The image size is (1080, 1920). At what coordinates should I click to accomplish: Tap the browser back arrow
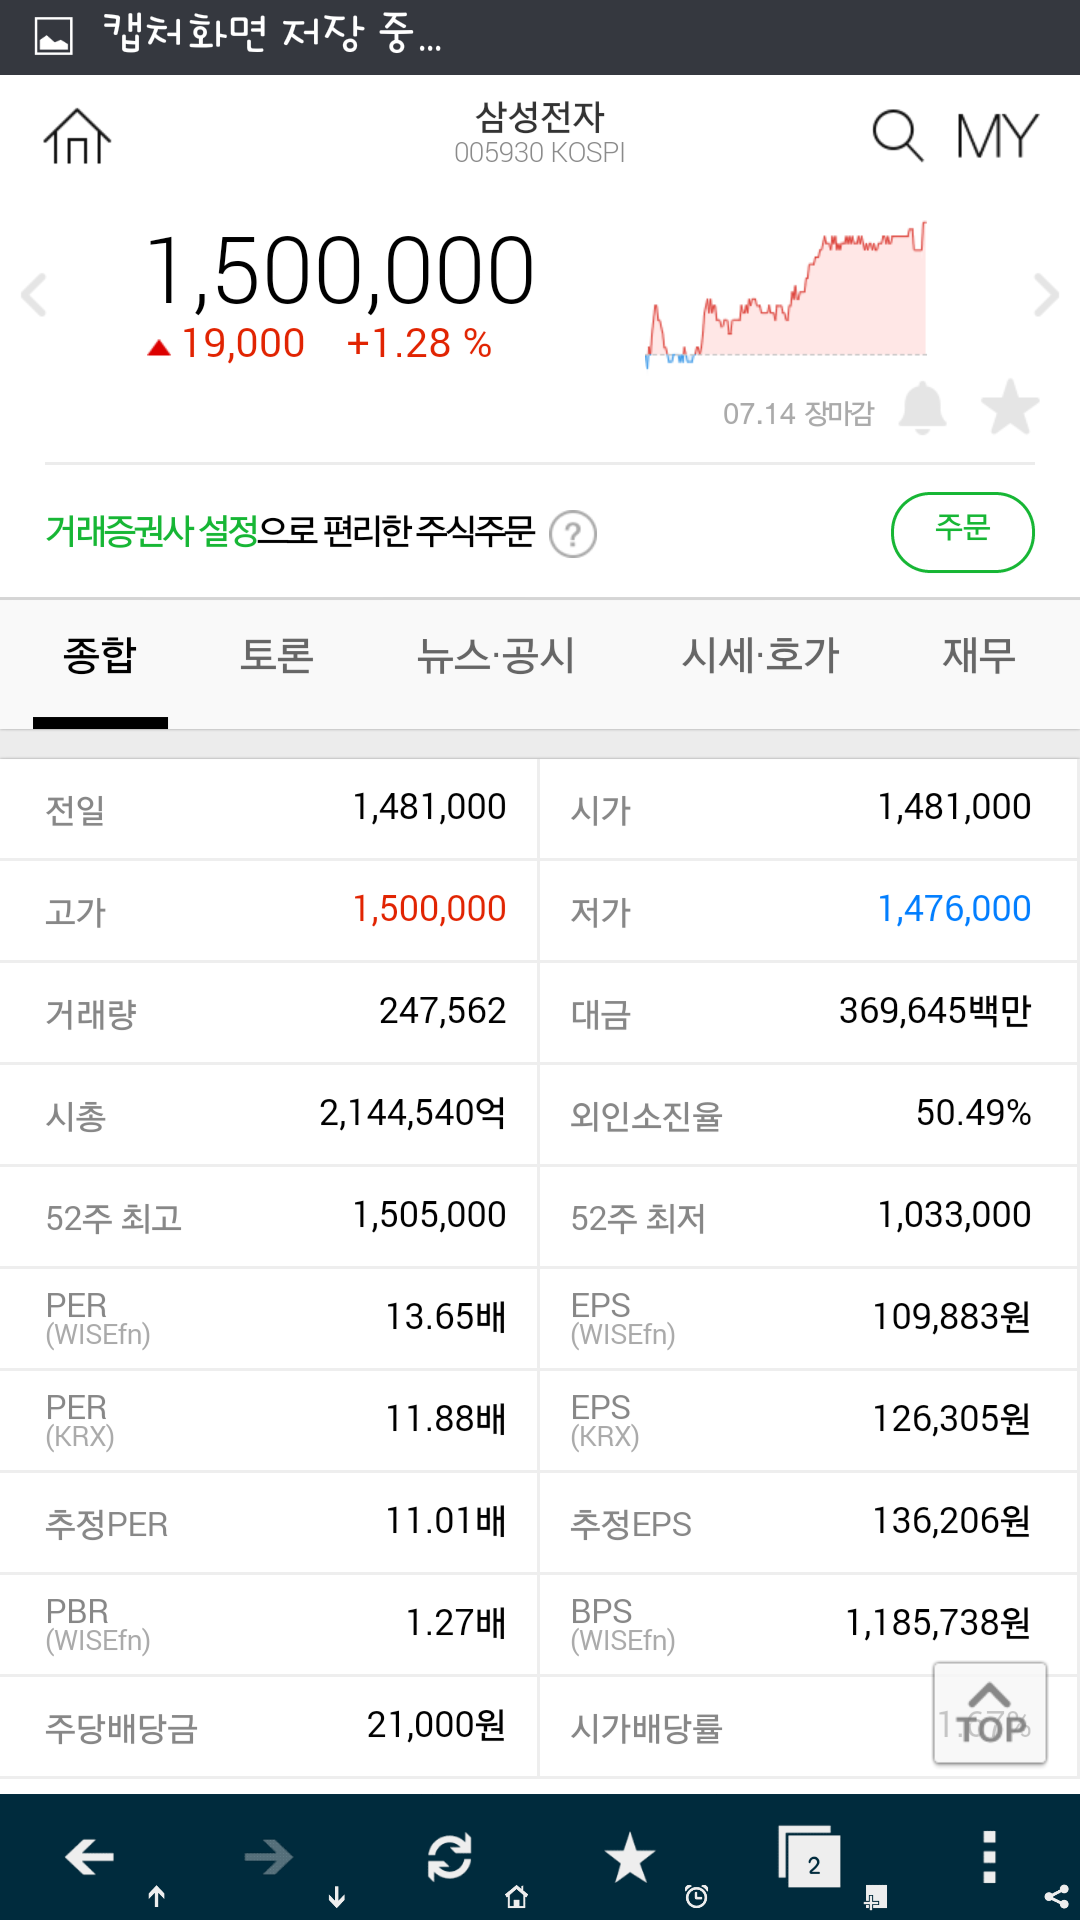pos(90,1858)
